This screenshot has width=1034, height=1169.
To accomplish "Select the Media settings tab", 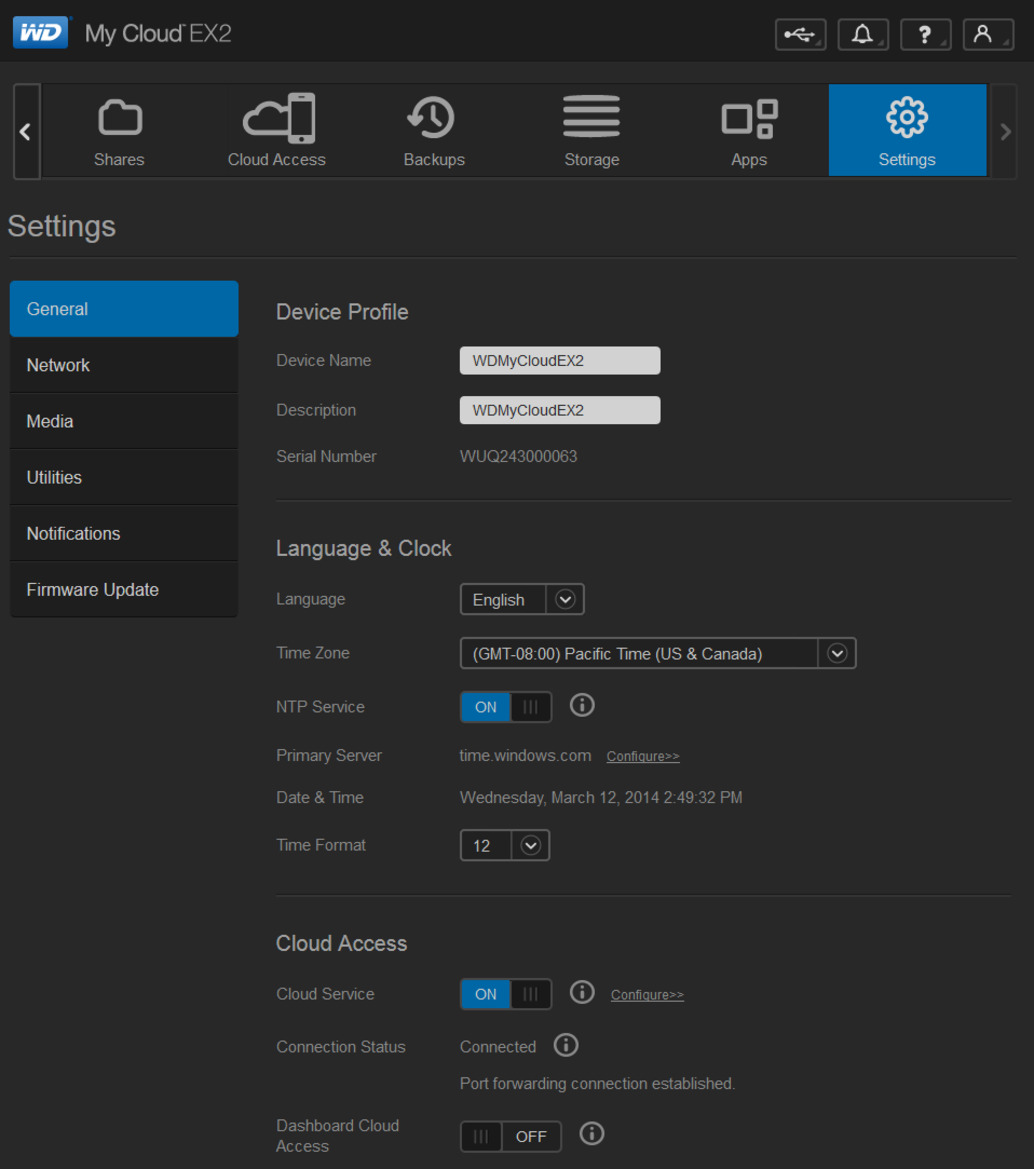I will tap(124, 421).
